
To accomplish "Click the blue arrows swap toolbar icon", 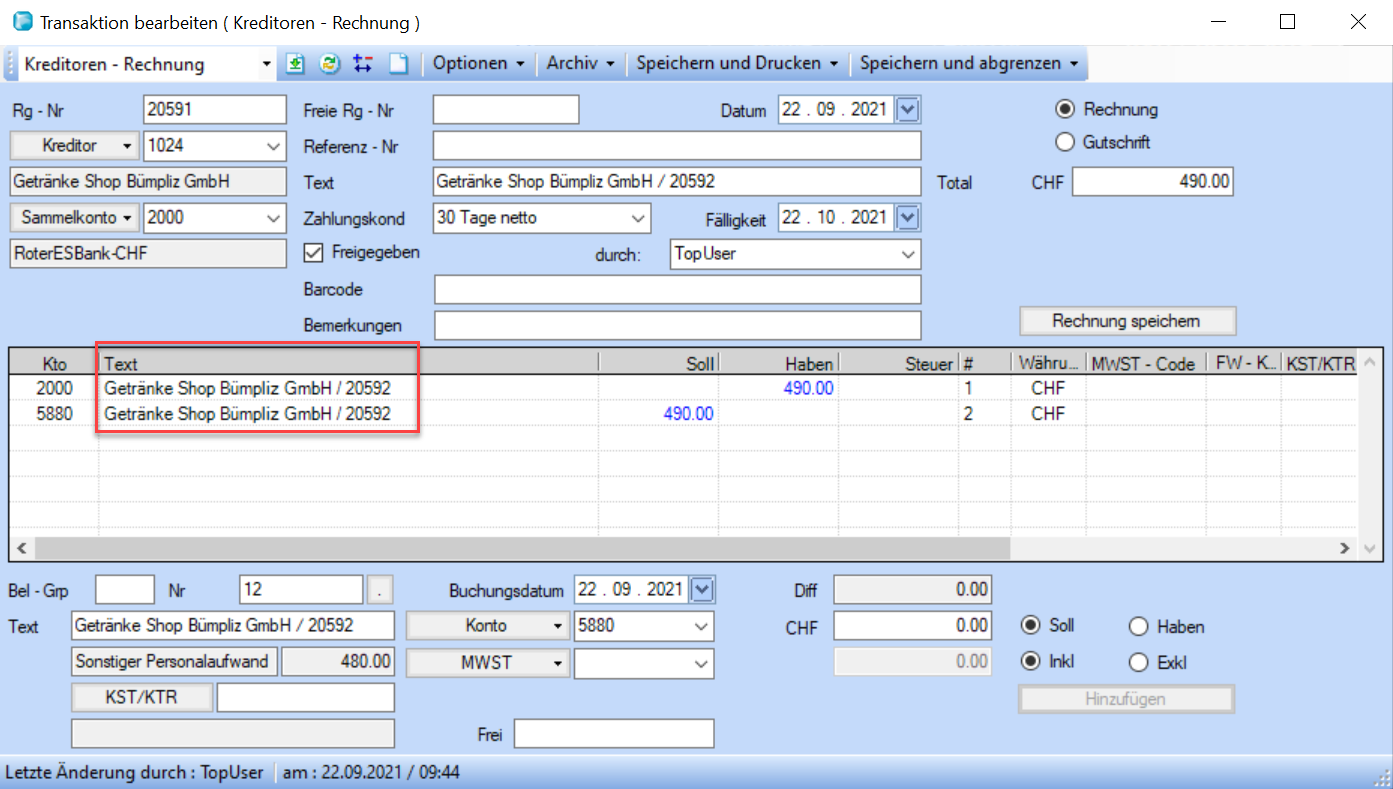I will click(x=363, y=64).
